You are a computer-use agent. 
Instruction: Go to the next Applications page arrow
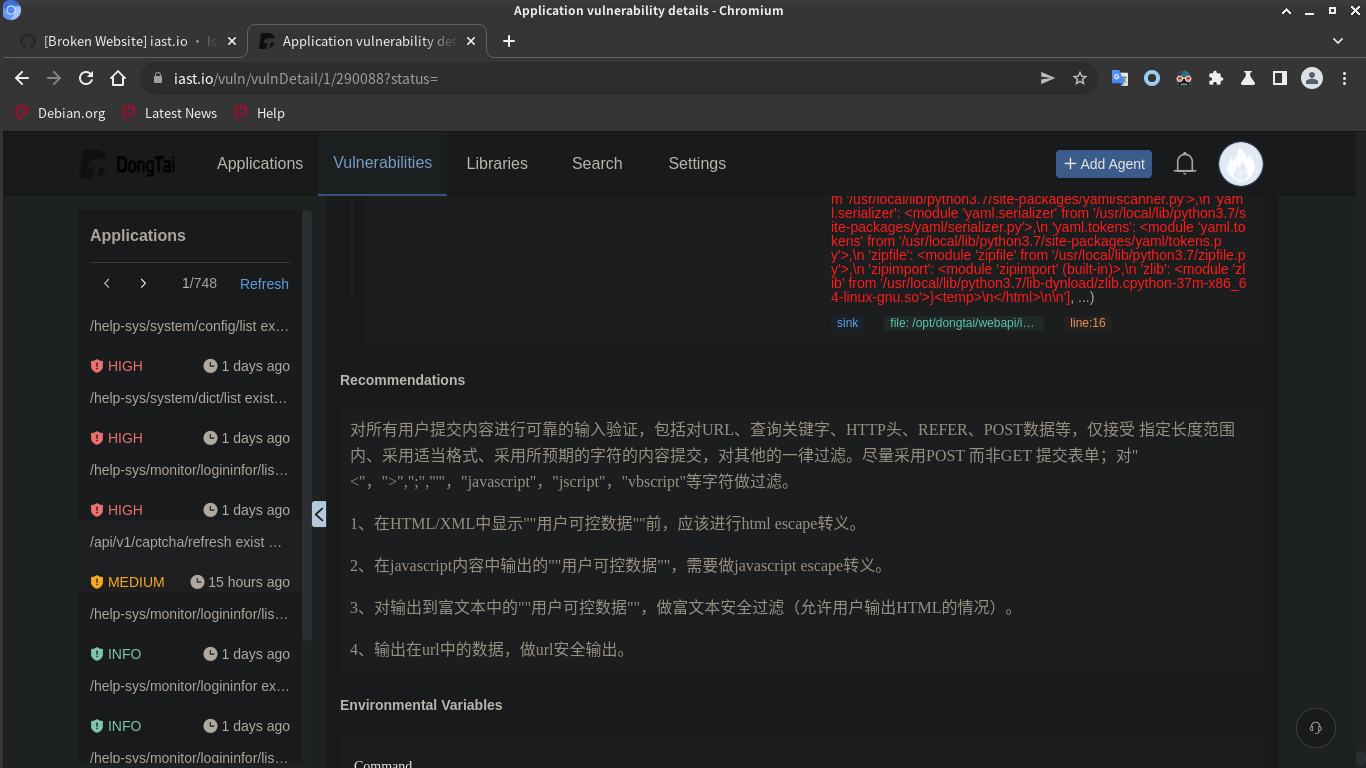point(142,283)
